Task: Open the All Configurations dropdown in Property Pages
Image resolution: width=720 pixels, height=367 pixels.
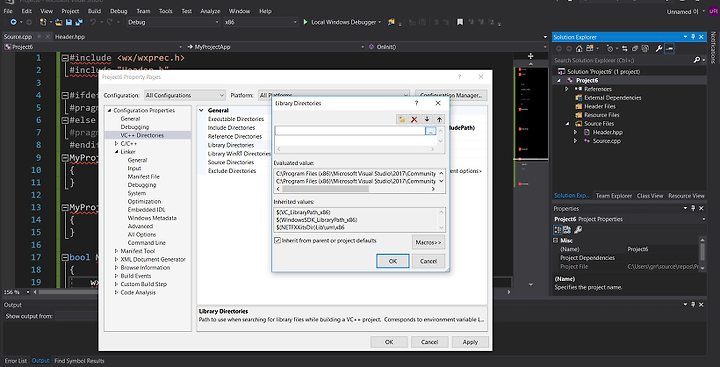Action: click(x=185, y=96)
